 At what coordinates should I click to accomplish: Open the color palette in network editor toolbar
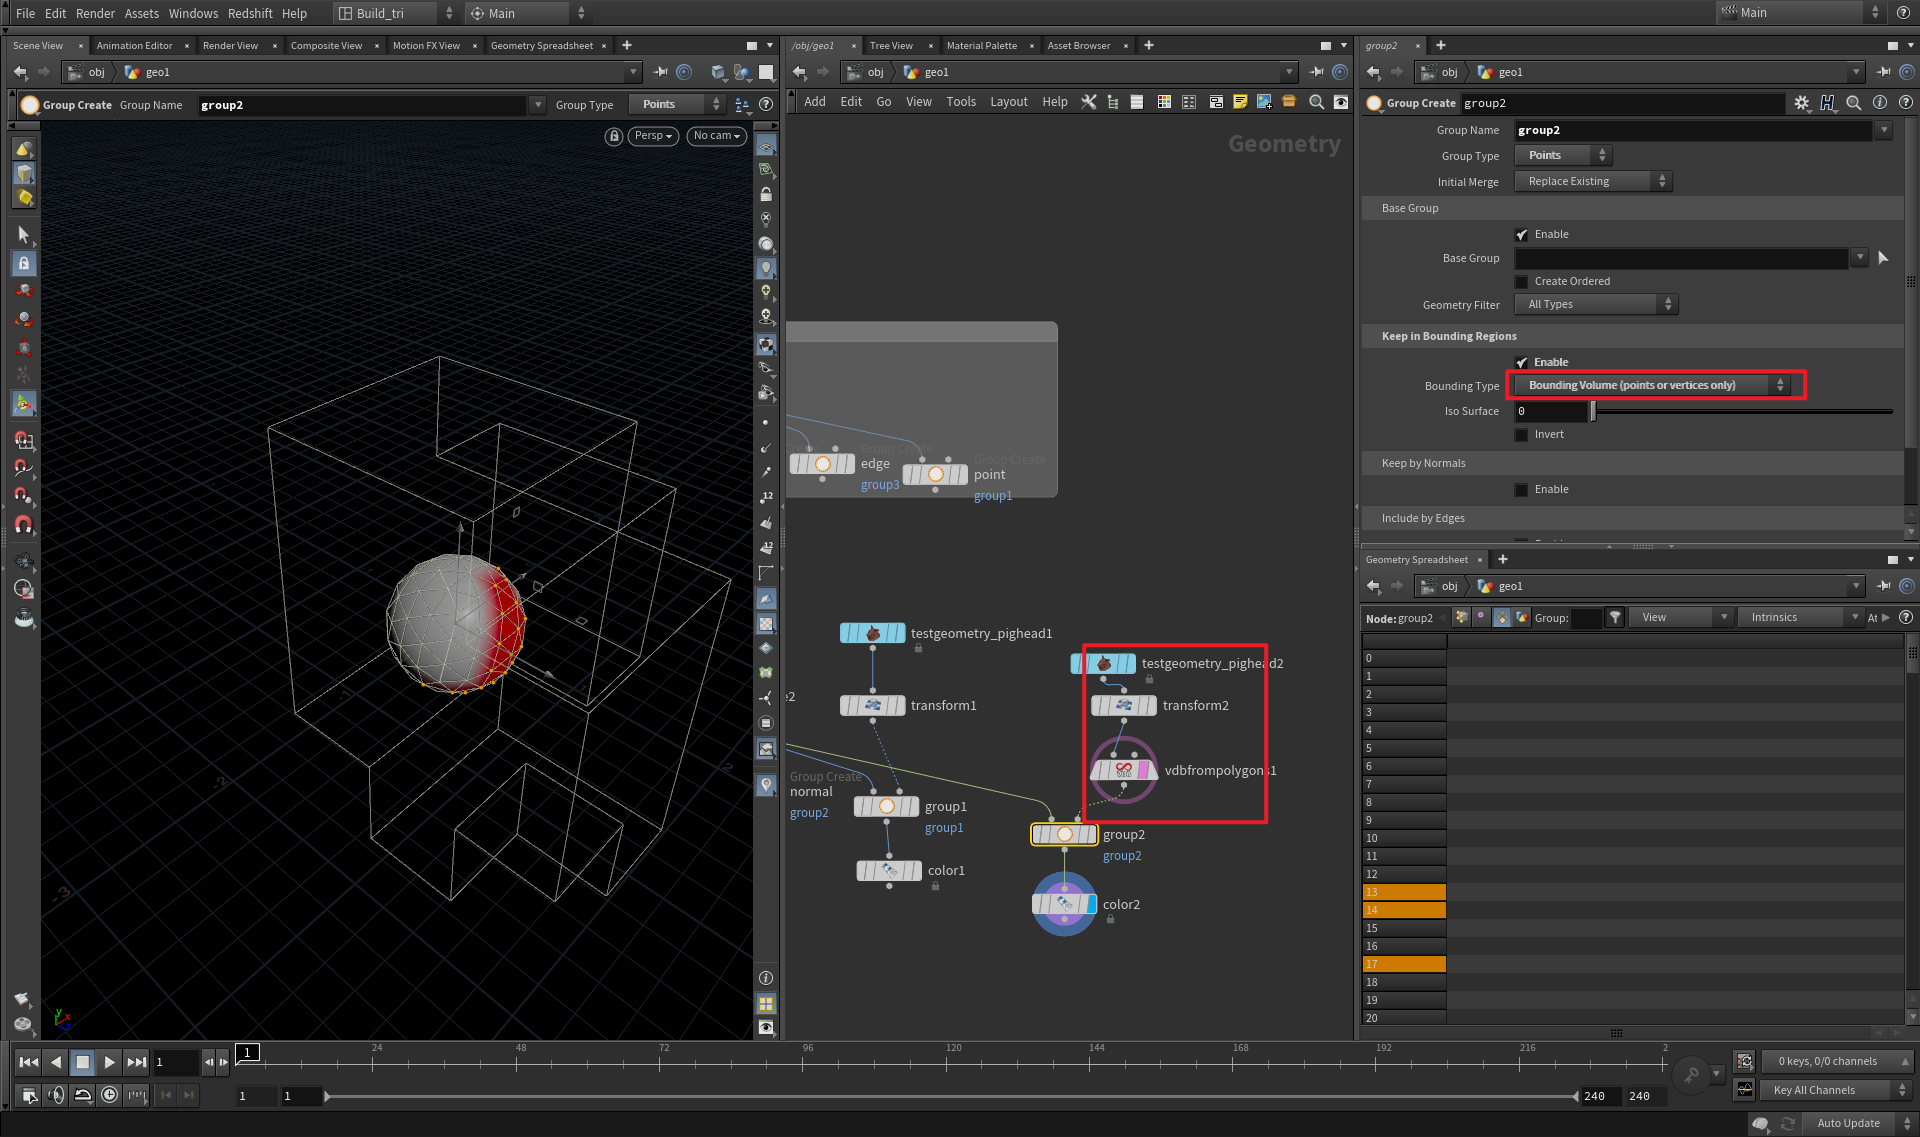tap(1164, 102)
